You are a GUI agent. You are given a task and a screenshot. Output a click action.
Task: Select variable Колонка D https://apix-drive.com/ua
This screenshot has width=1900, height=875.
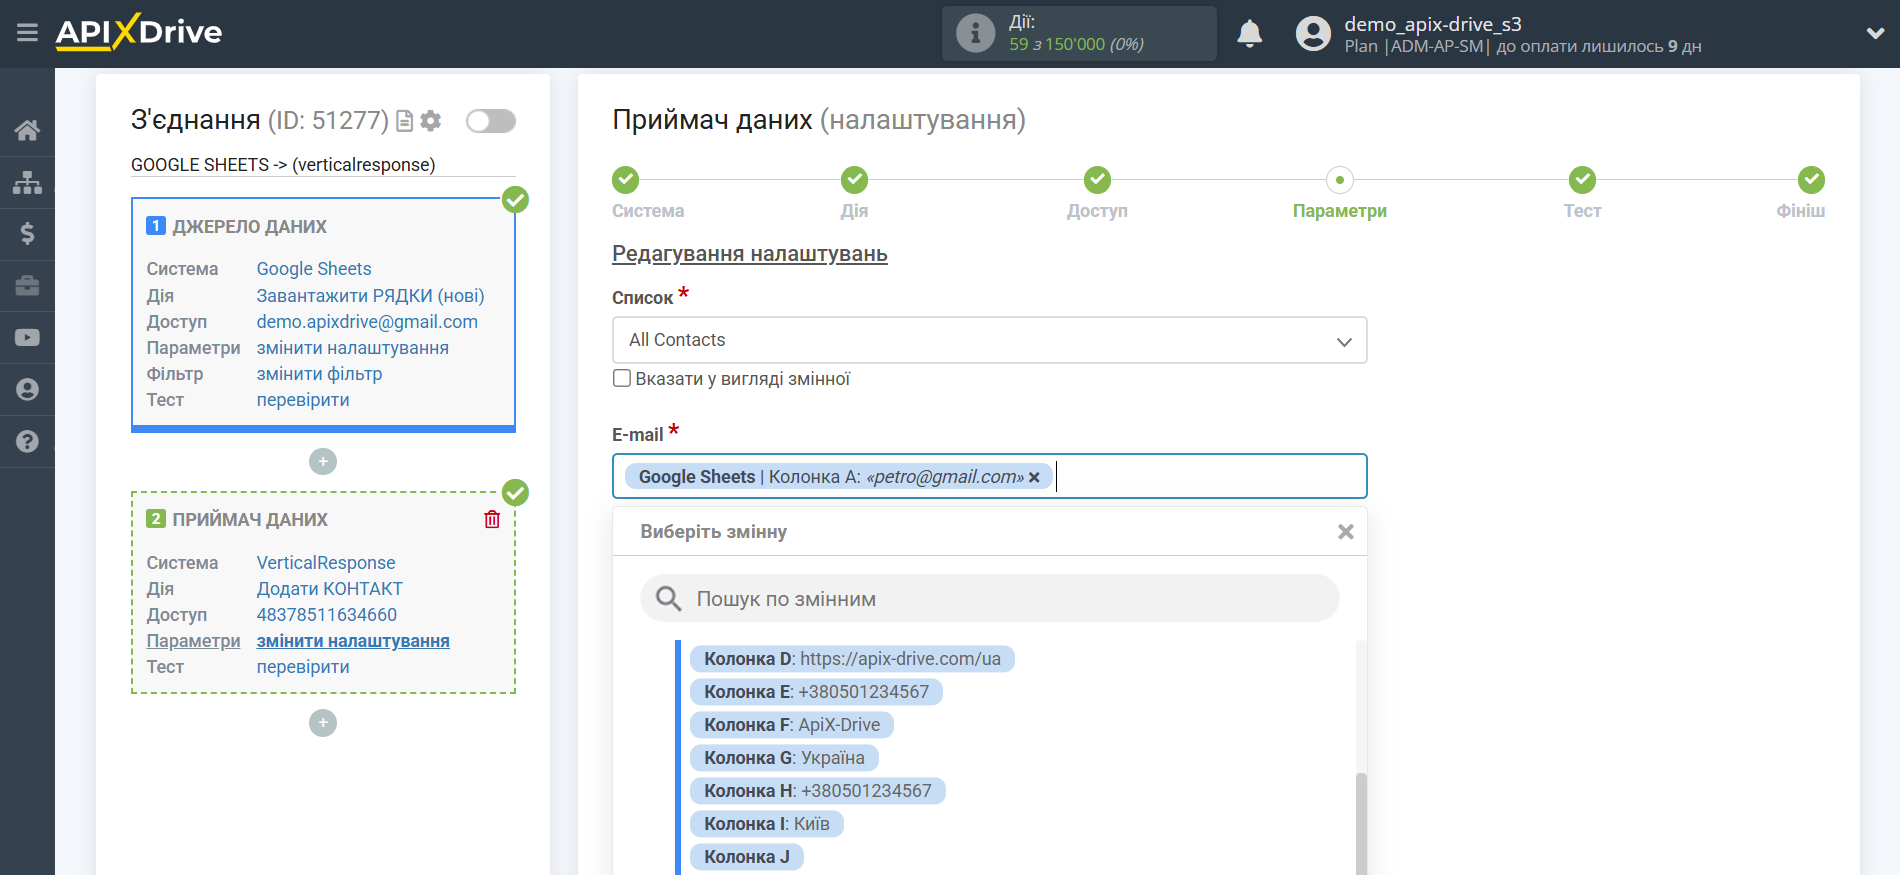click(852, 659)
